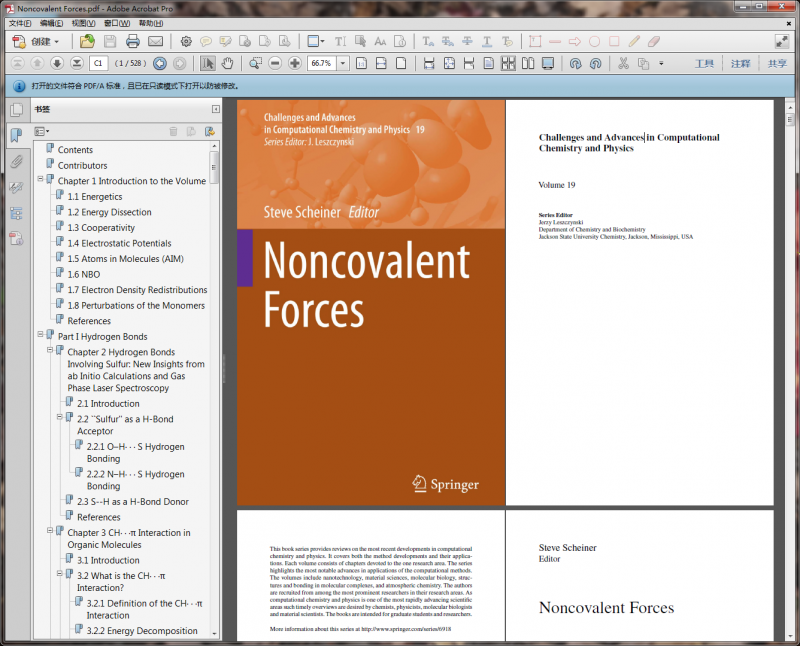Image resolution: width=800 pixels, height=646 pixels.
Task: Open the 帮助(H) Help menu
Action: click(x=151, y=23)
